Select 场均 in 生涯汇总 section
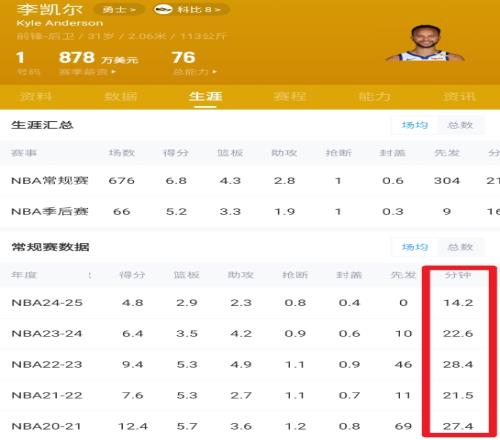Image resolution: width=500 pixels, height=440 pixels. point(415,125)
